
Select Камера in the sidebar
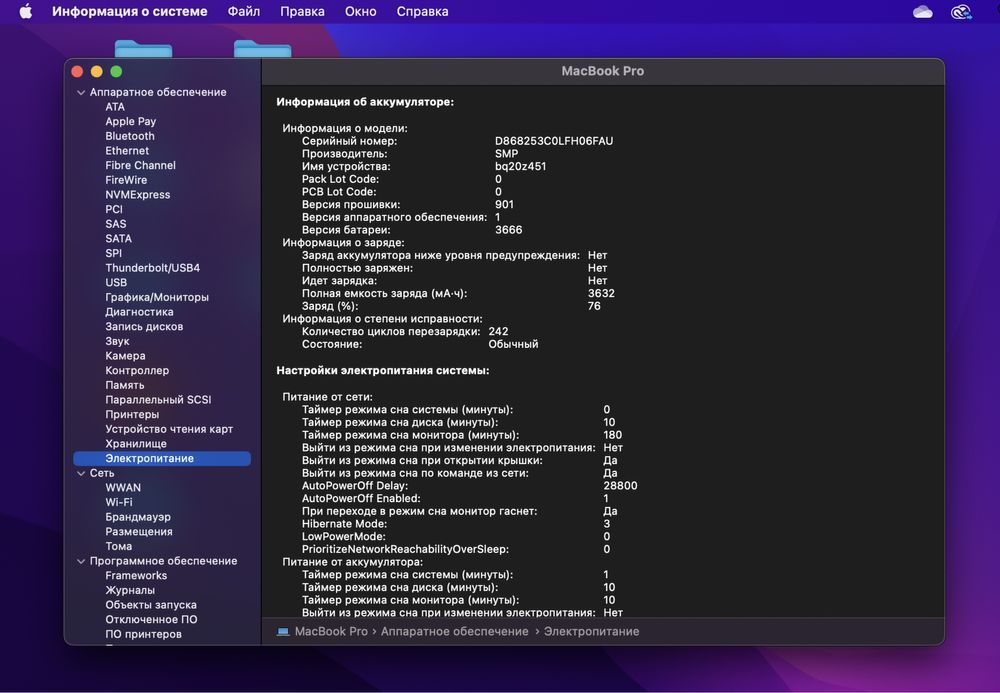[x=125, y=356]
